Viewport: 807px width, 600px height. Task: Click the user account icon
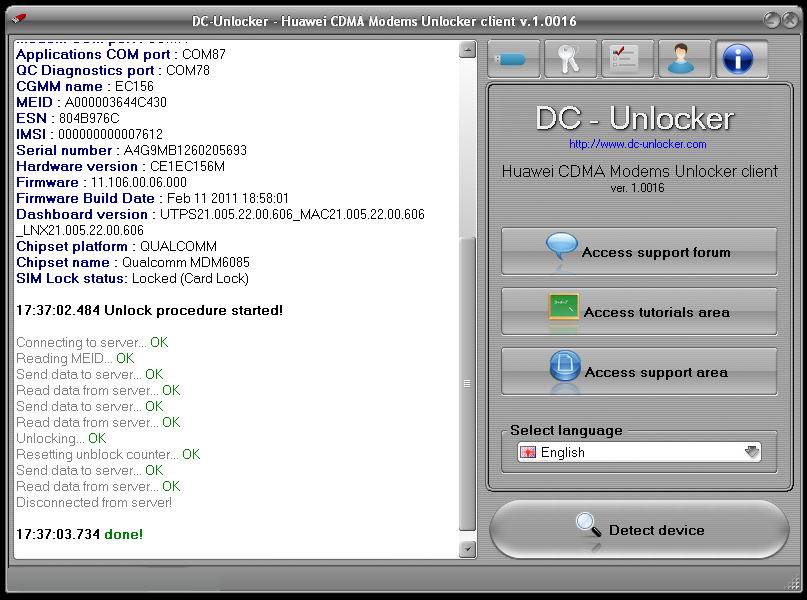(684, 58)
